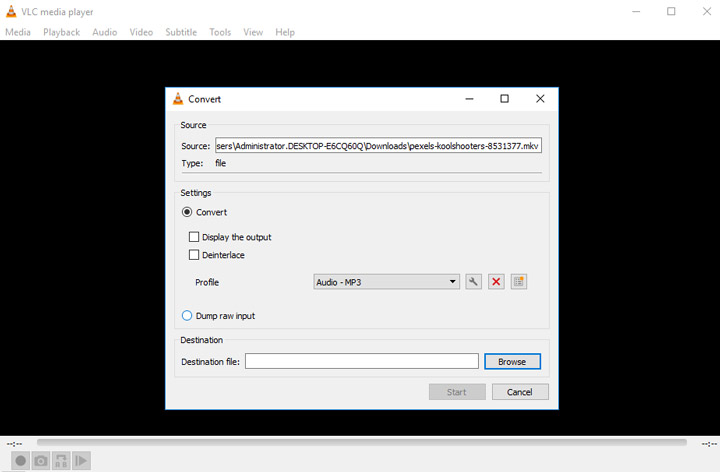Take a snapshot with camera icon

[x=41, y=461]
